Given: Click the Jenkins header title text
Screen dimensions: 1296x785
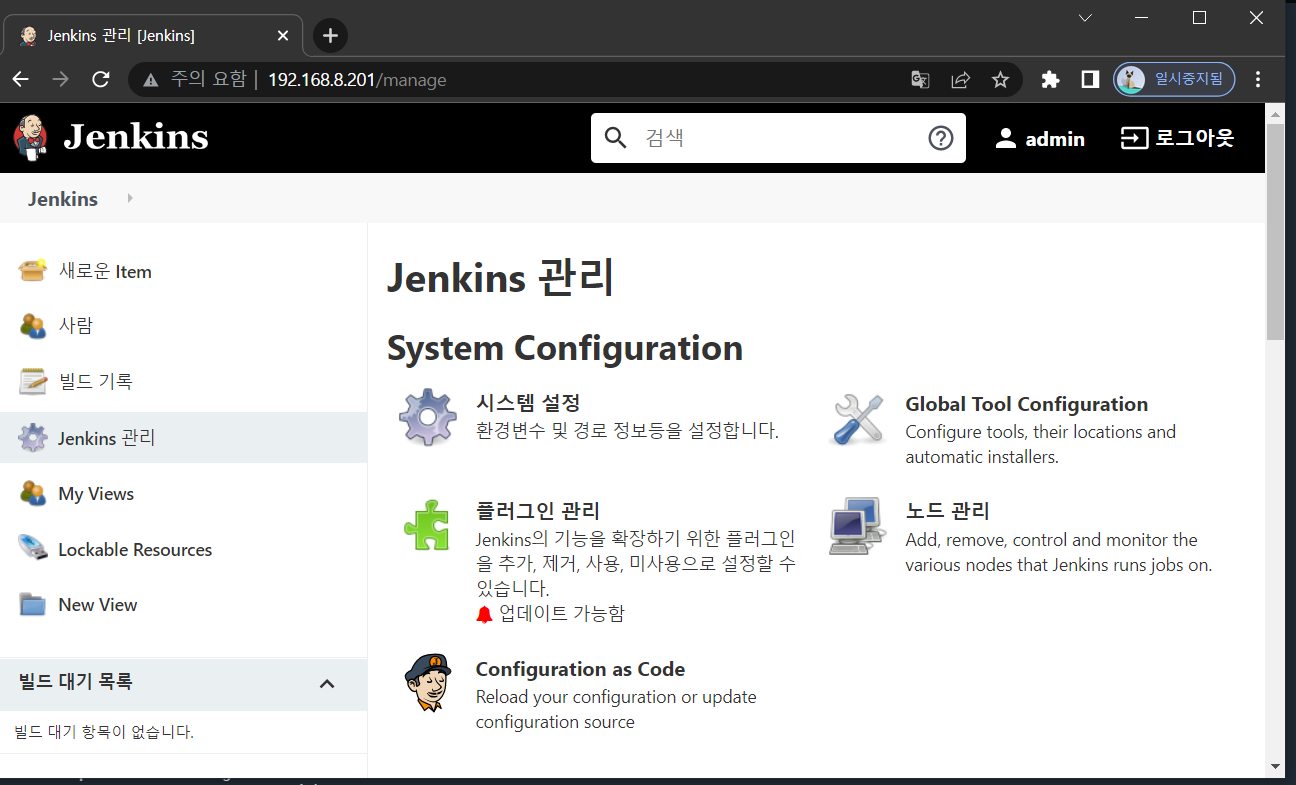Looking at the screenshot, I should [136, 136].
